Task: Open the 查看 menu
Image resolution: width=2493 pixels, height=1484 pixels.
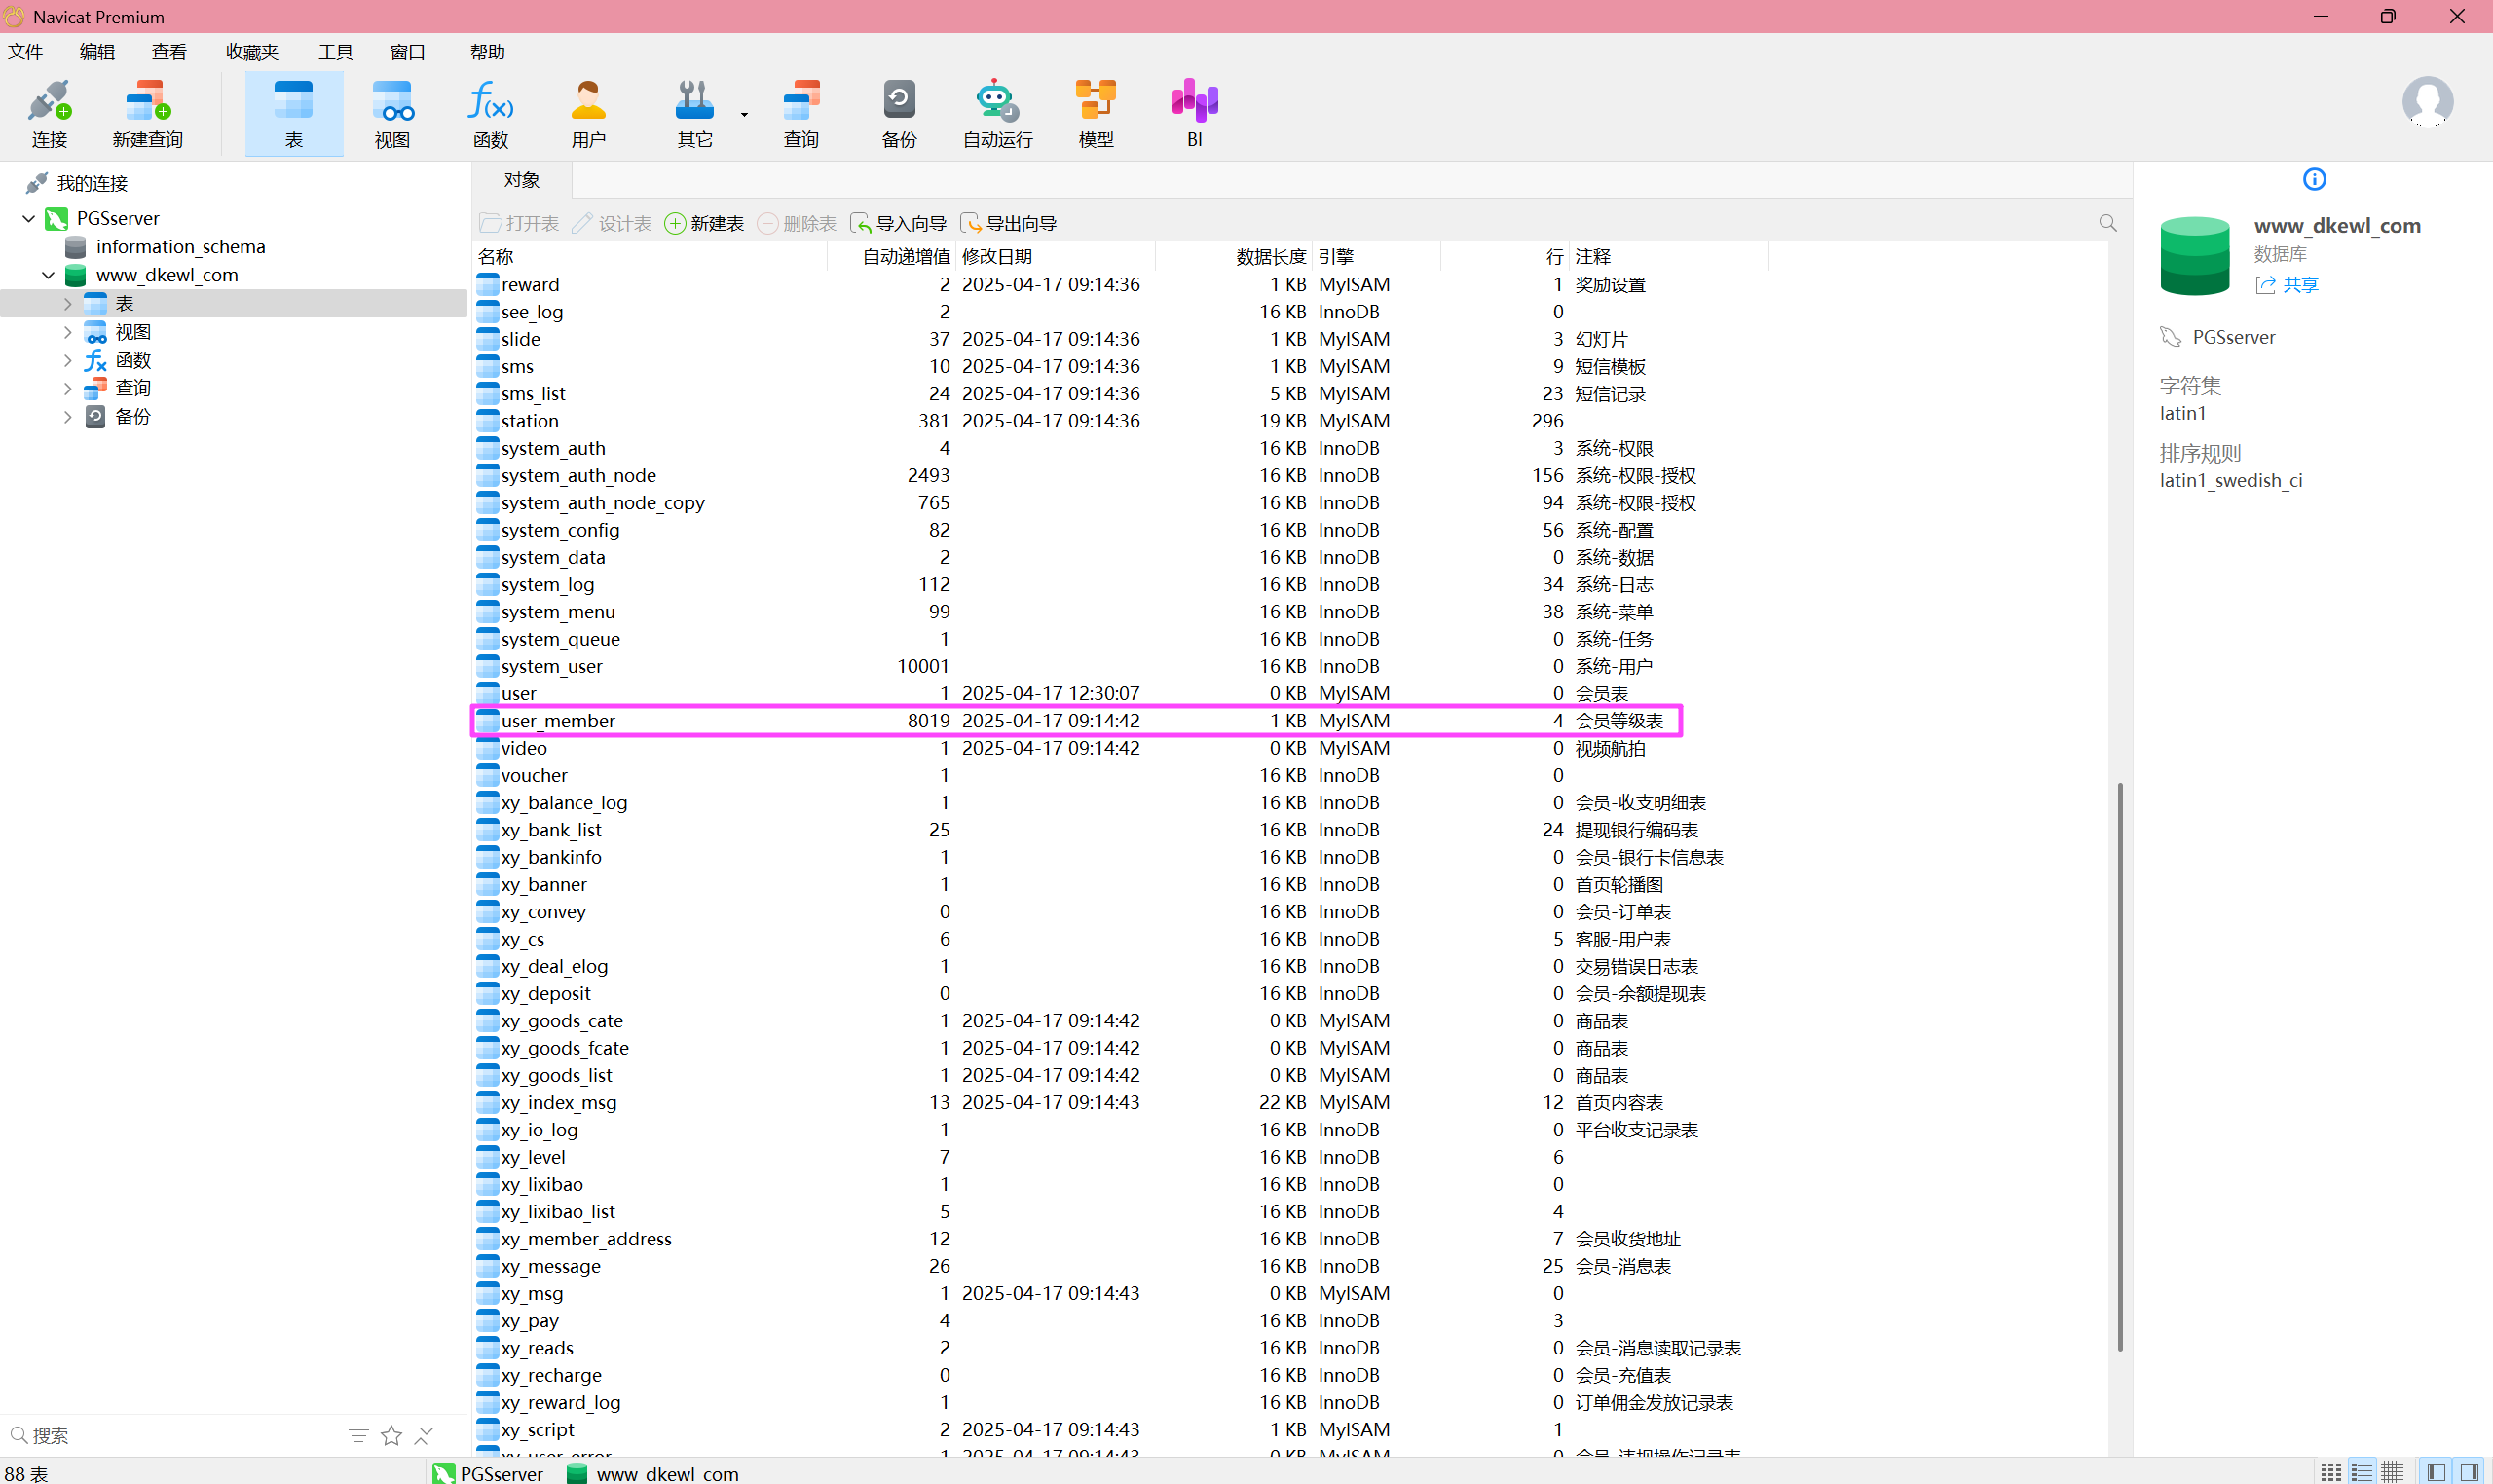Action: (169, 52)
